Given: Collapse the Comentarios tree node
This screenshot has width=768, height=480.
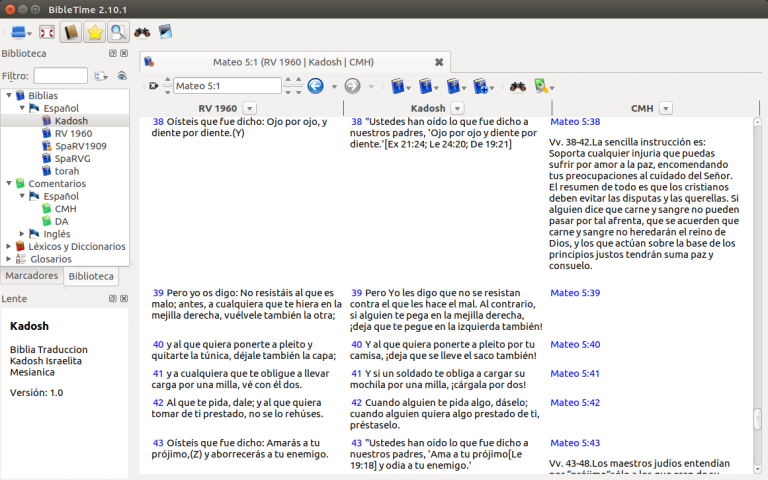Looking at the screenshot, I should click(9, 184).
